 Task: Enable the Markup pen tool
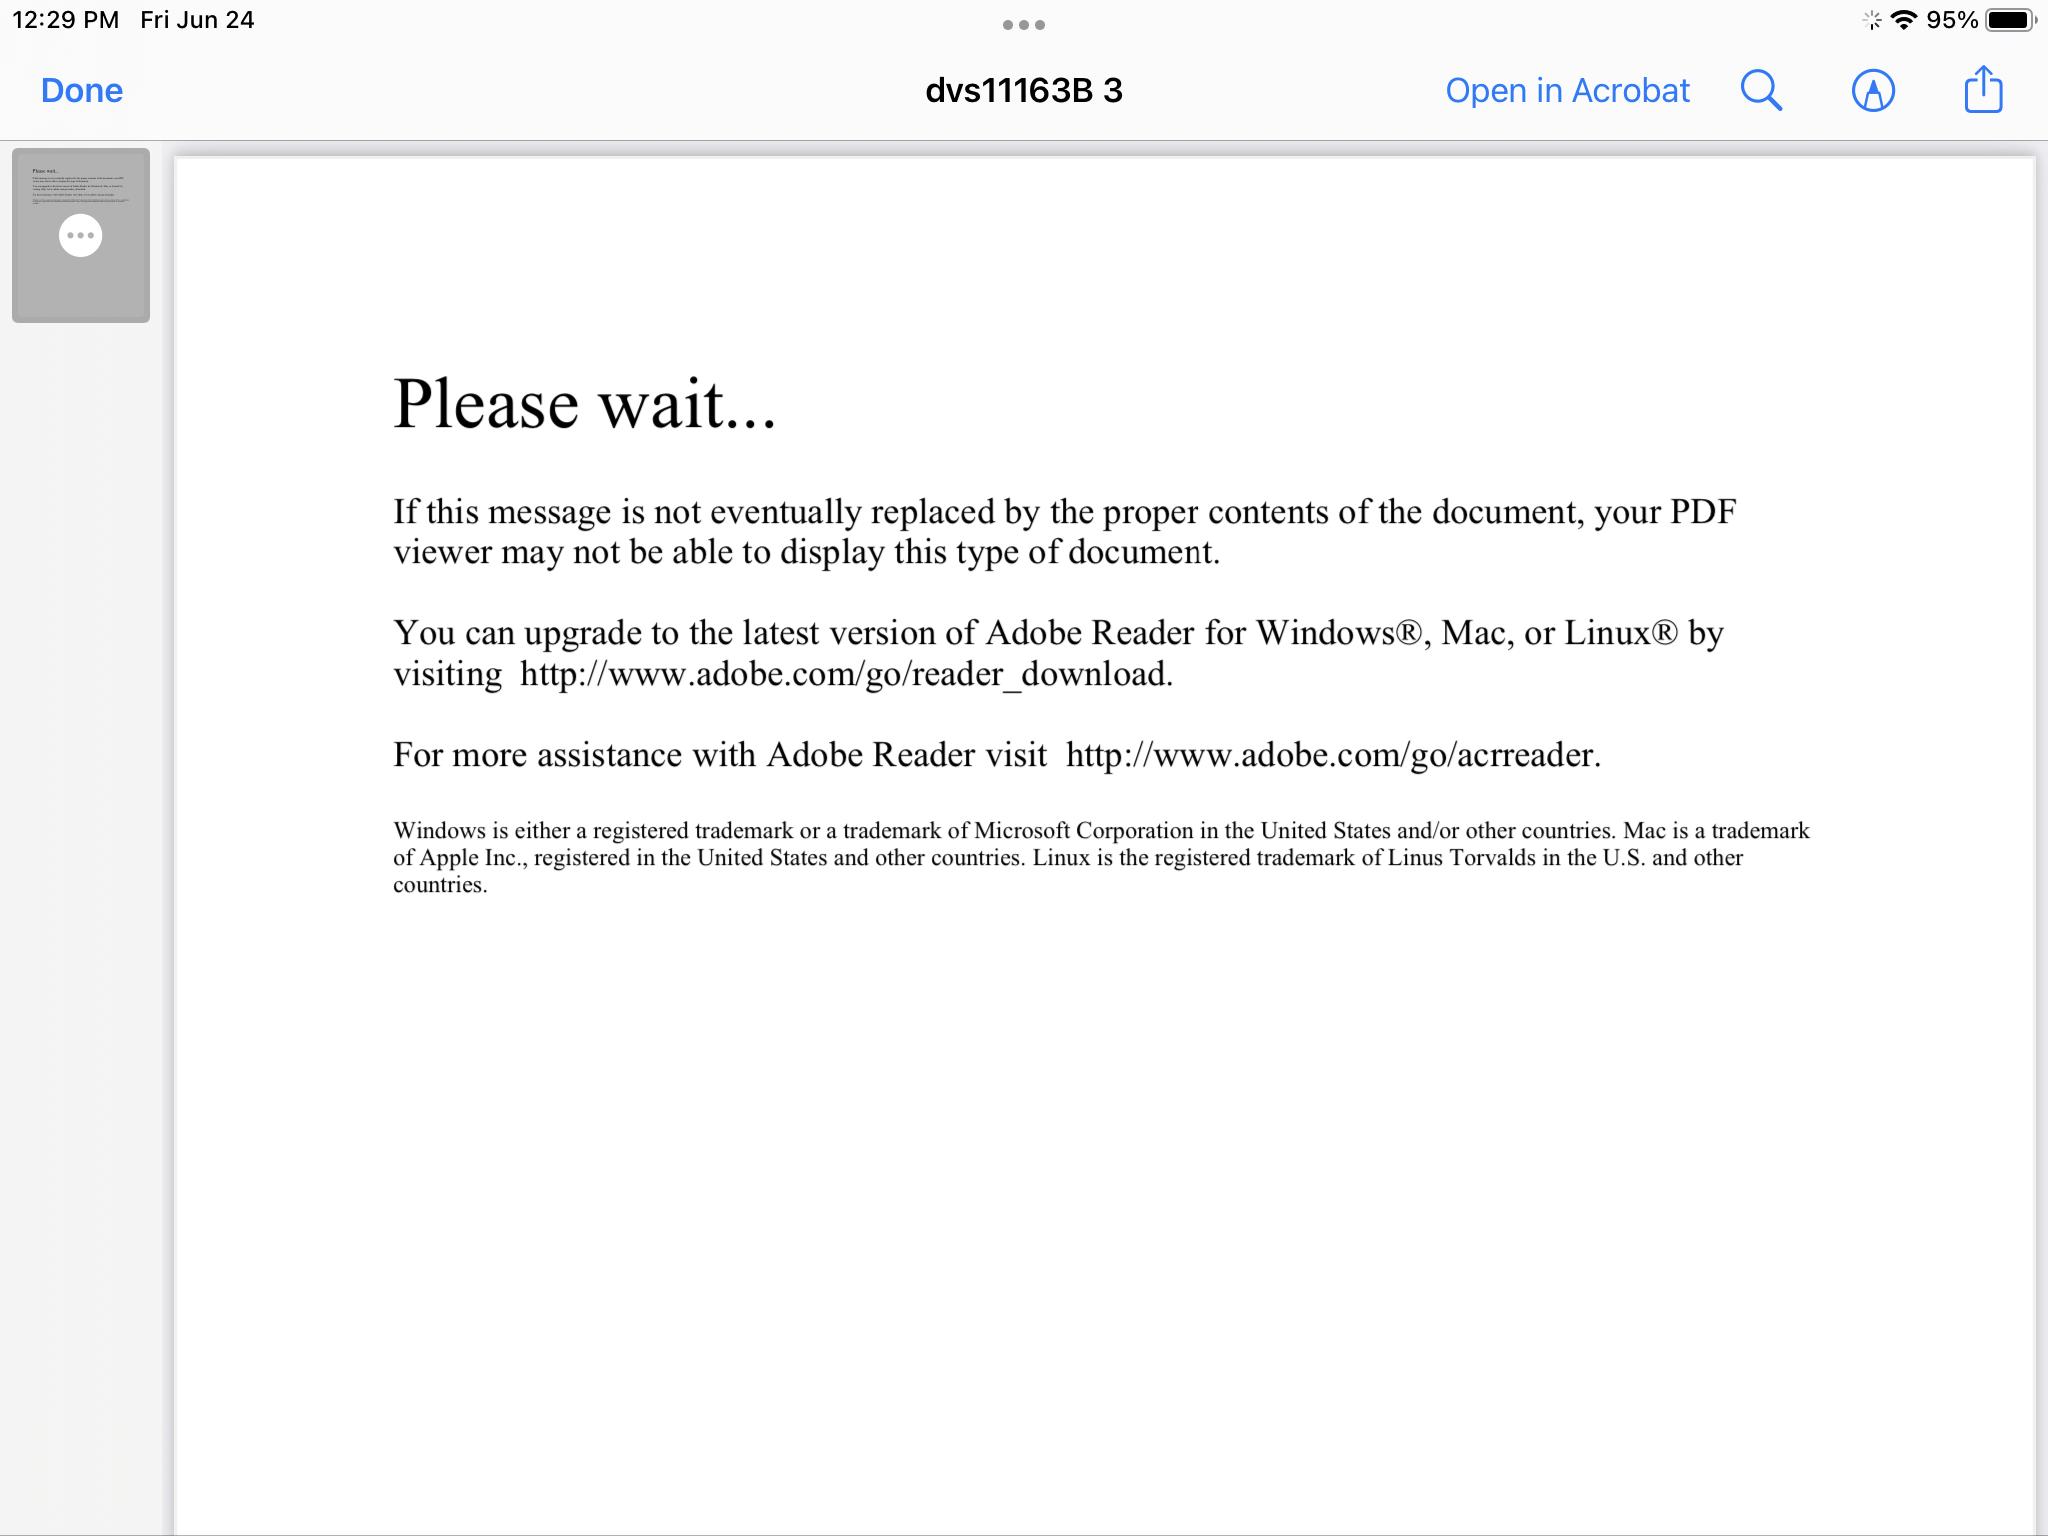(x=1873, y=91)
